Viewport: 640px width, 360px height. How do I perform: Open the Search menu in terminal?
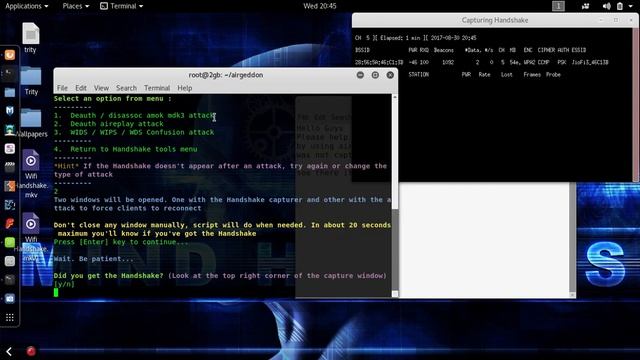click(126, 88)
